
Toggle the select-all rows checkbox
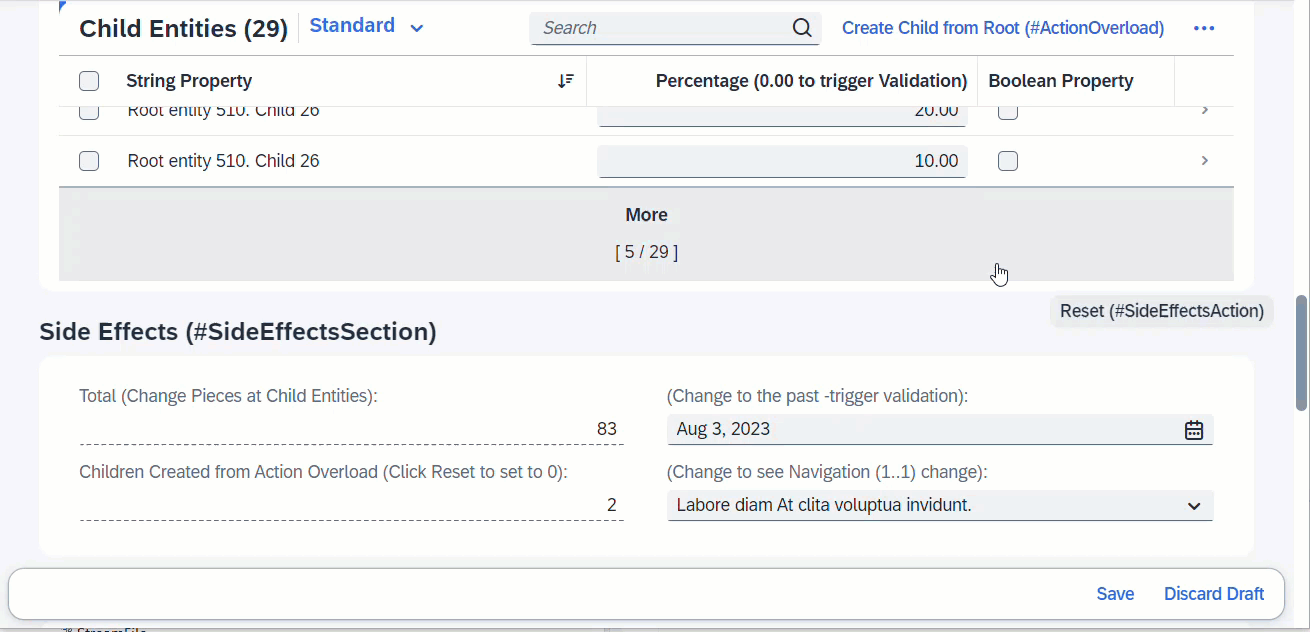point(89,81)
